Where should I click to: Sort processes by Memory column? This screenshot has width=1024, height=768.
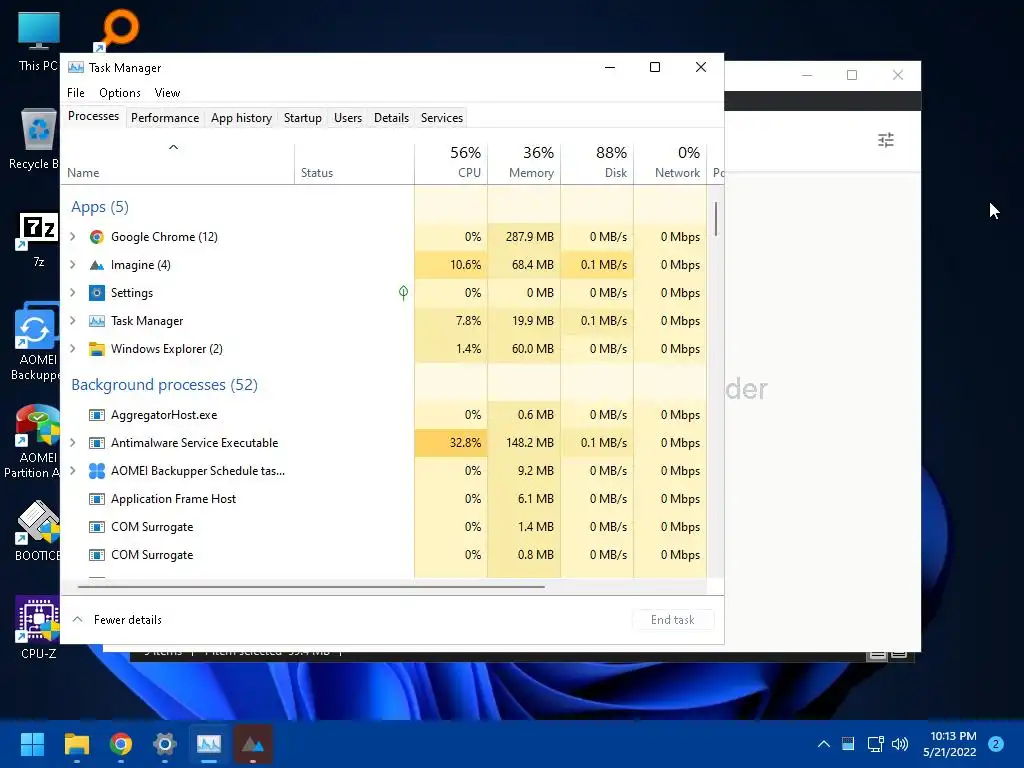524,162
